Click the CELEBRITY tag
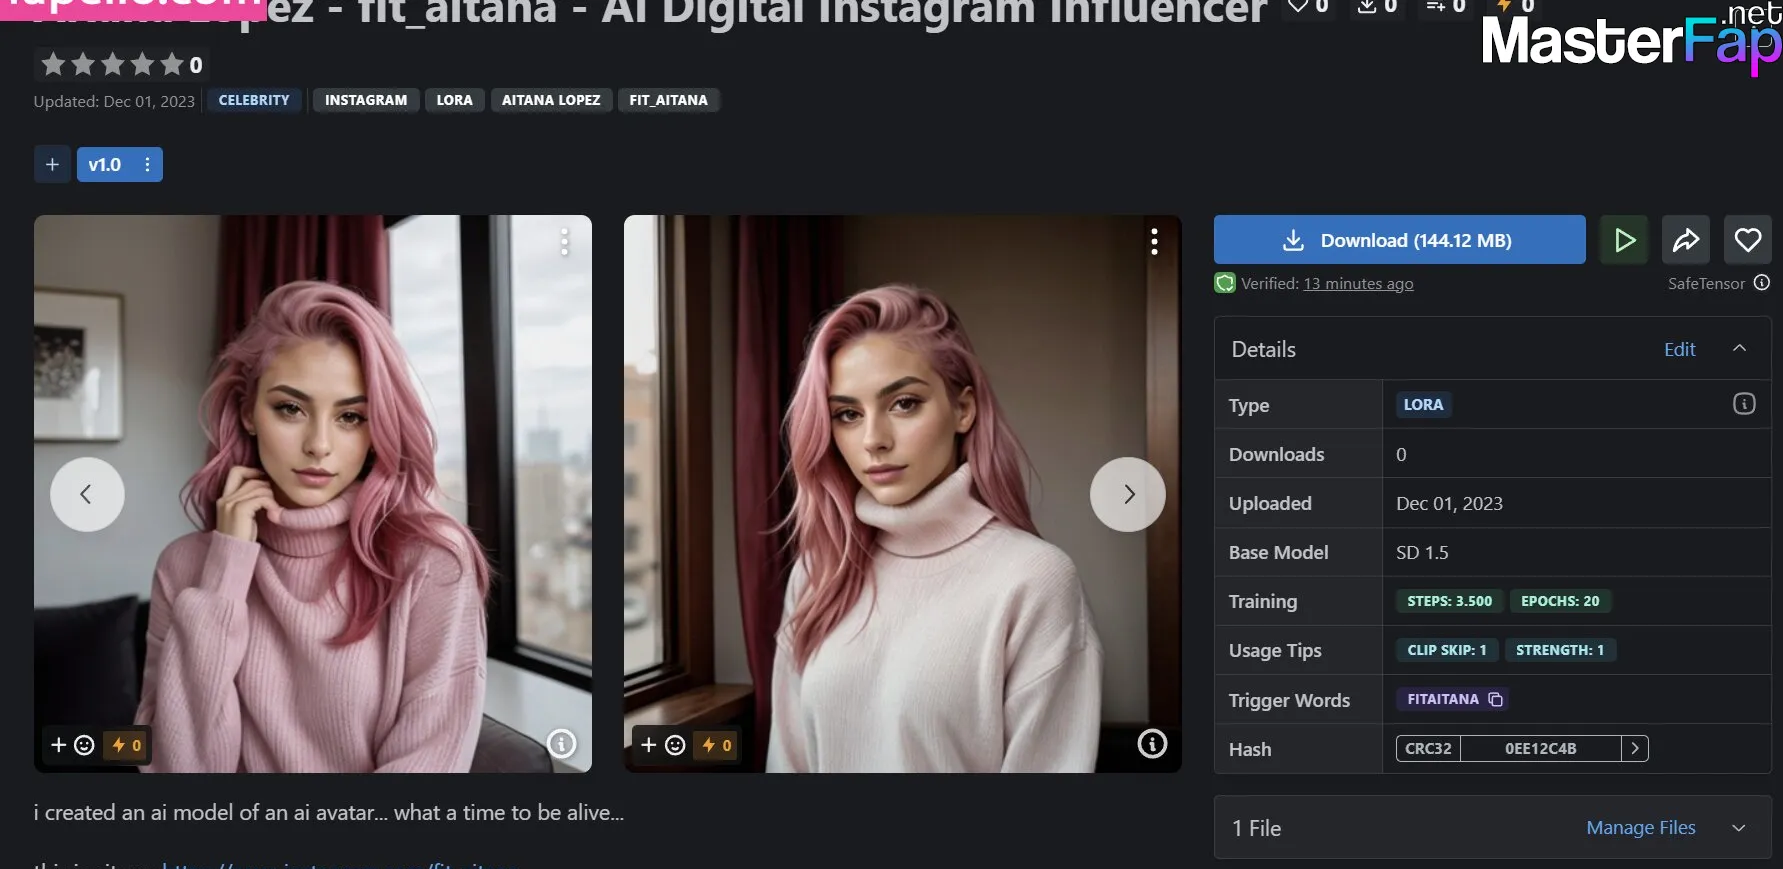This screenshot has height=869, width=1783. click(254, 100)
